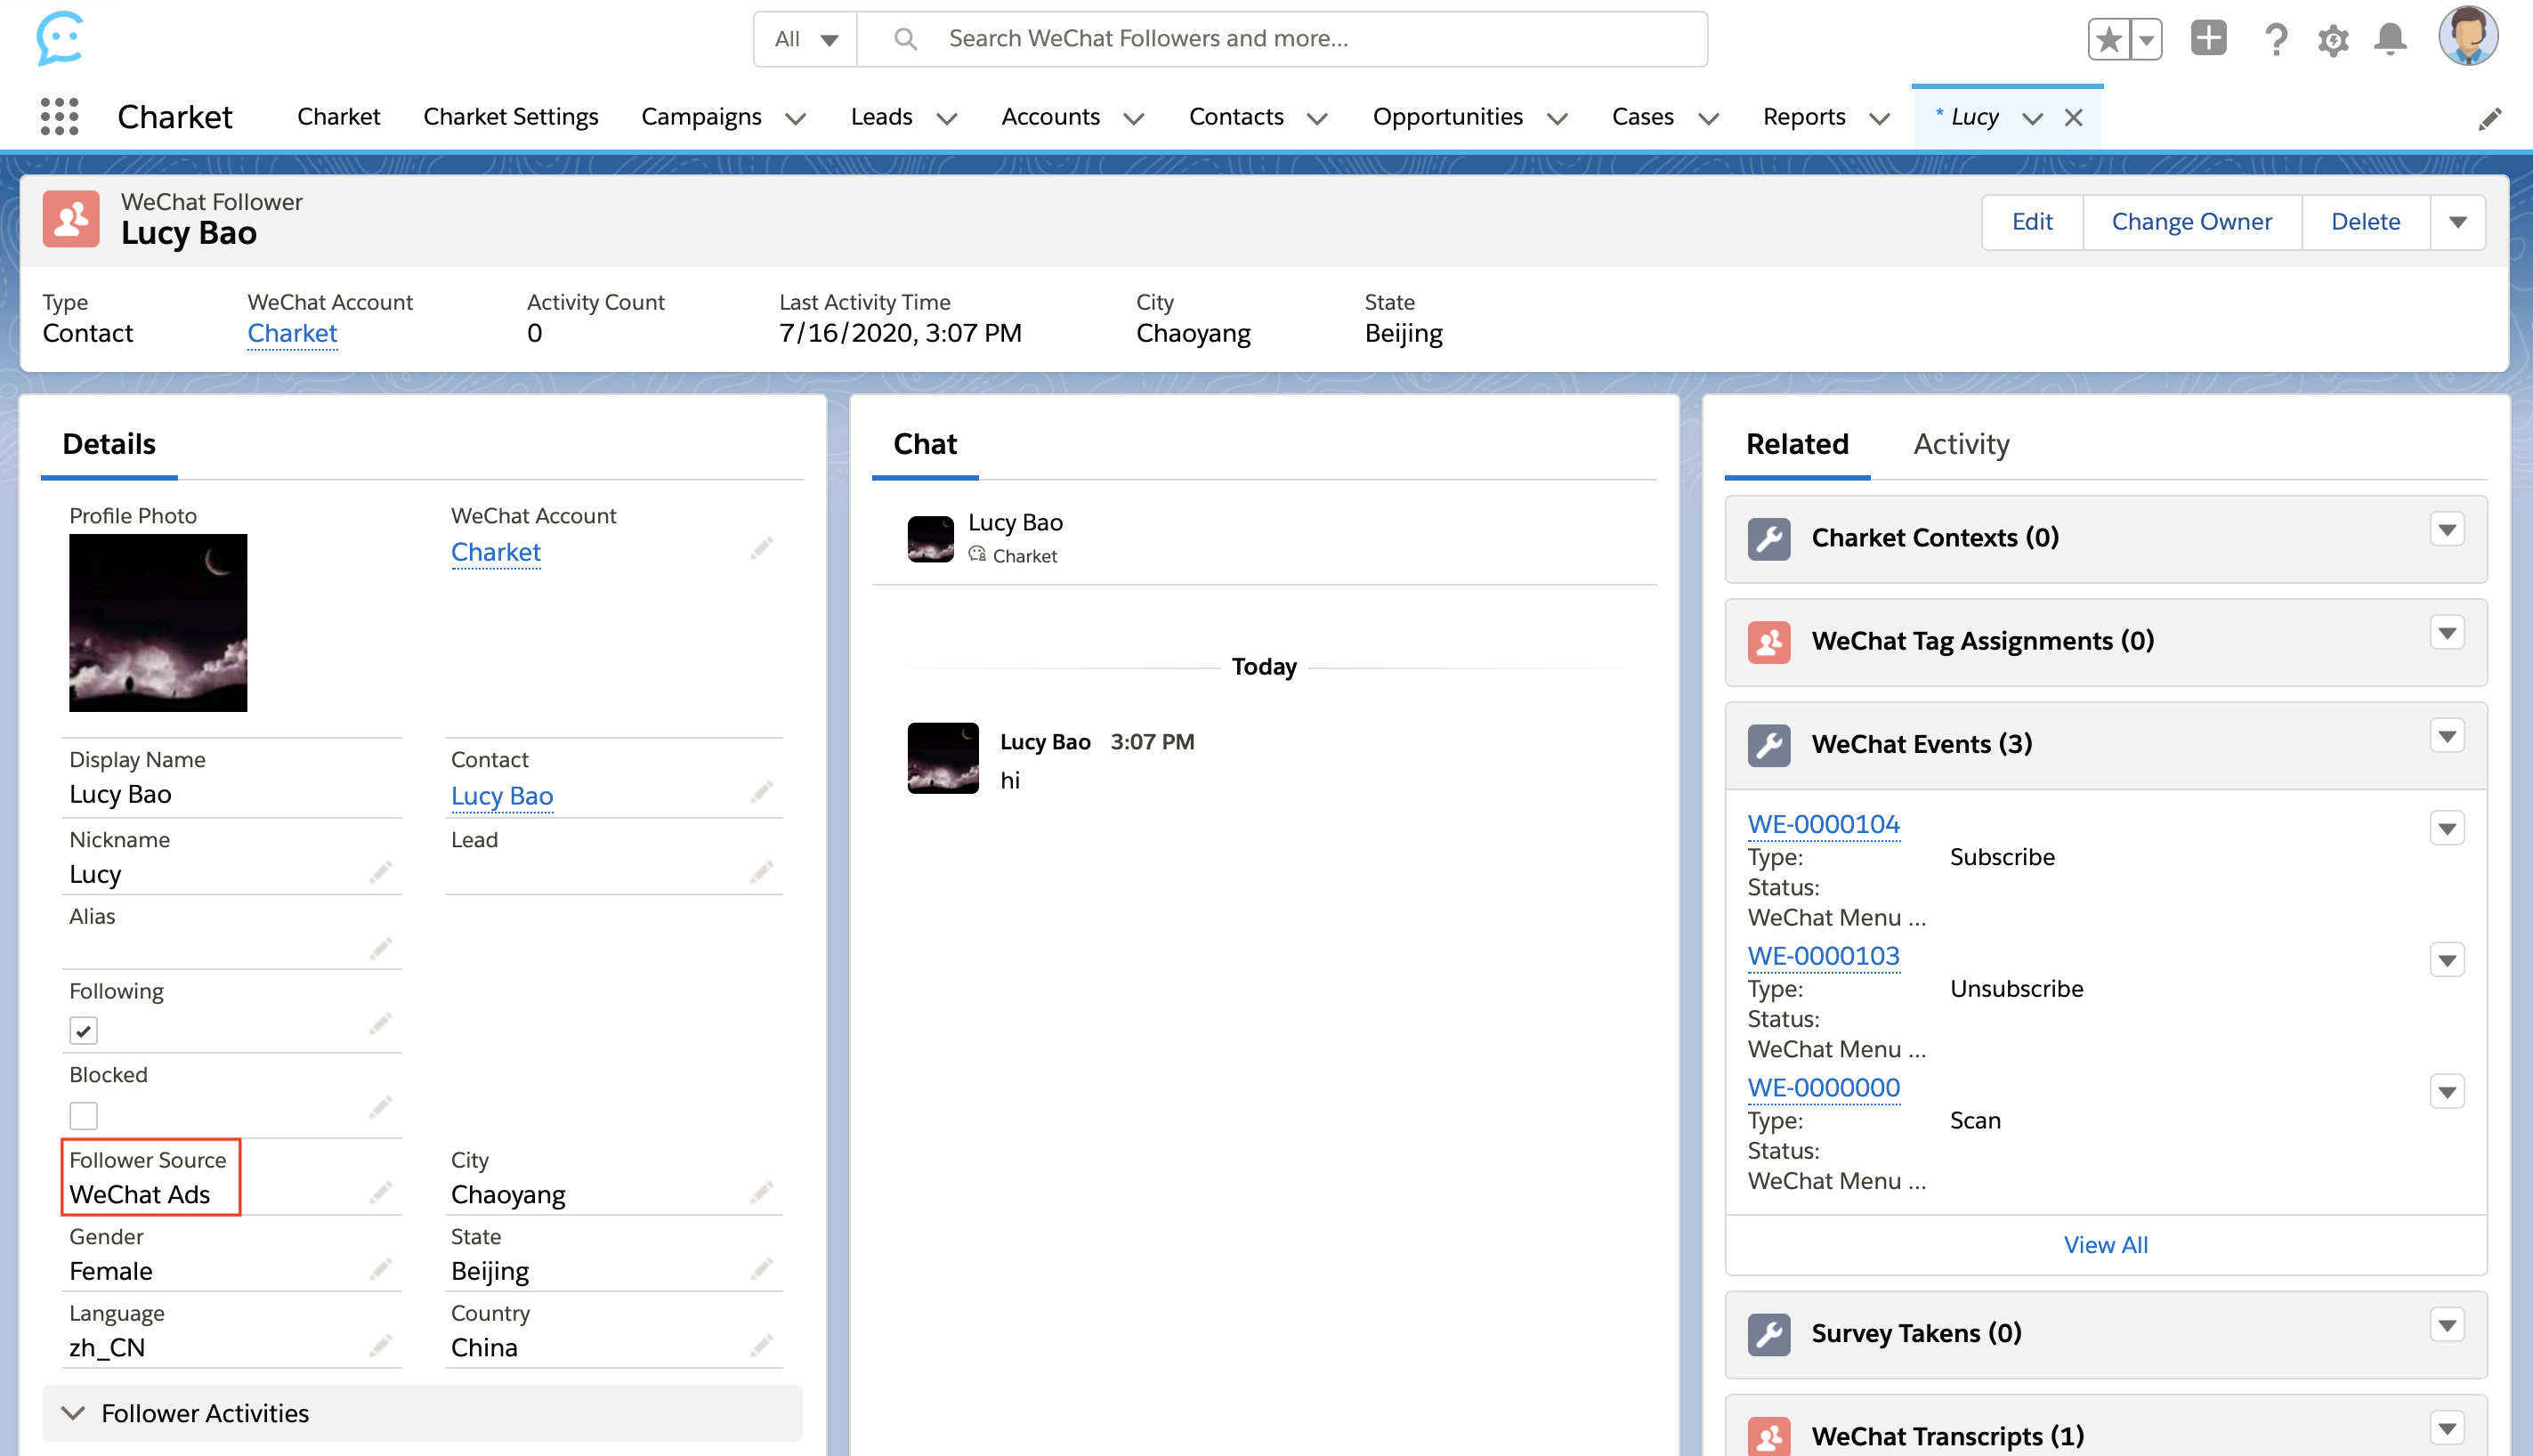Collapse the Follower Activities section
Viewport: 2533px width, 1456px height.
73,1412
